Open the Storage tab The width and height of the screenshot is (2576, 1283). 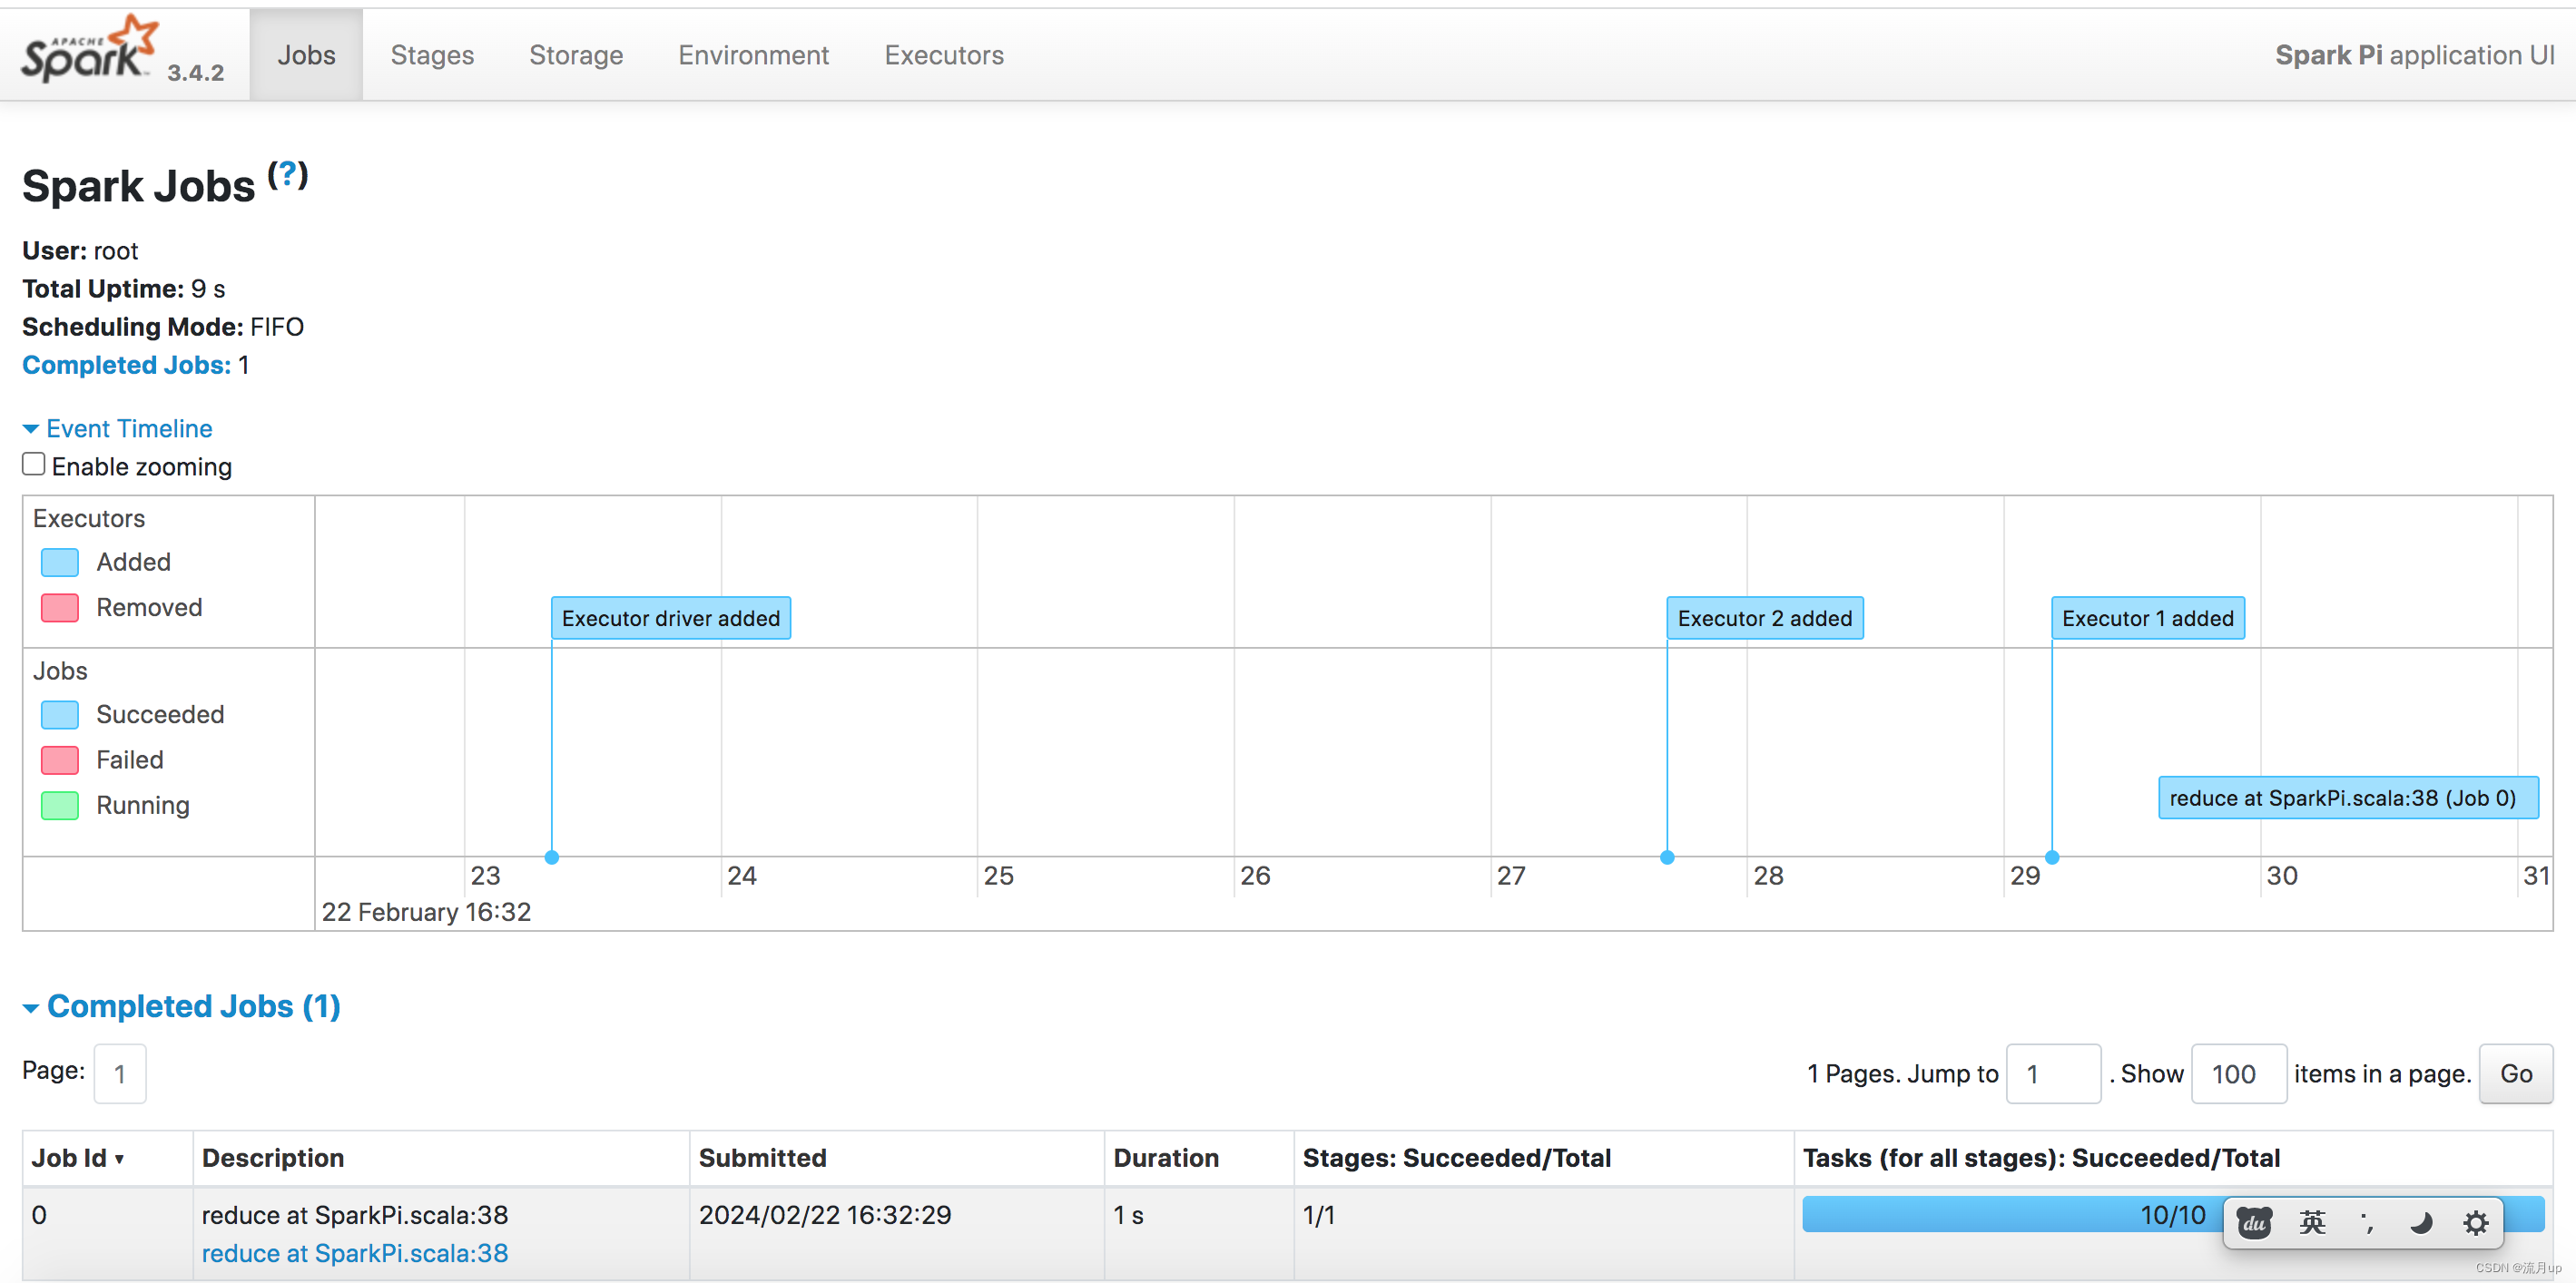[576, 55]
